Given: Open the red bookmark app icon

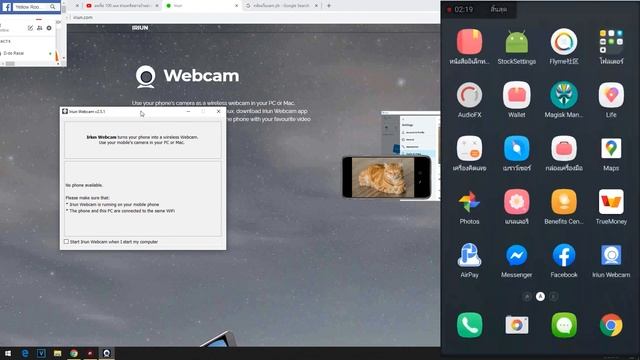Looking at the screenshot, I should coord(469,42).
